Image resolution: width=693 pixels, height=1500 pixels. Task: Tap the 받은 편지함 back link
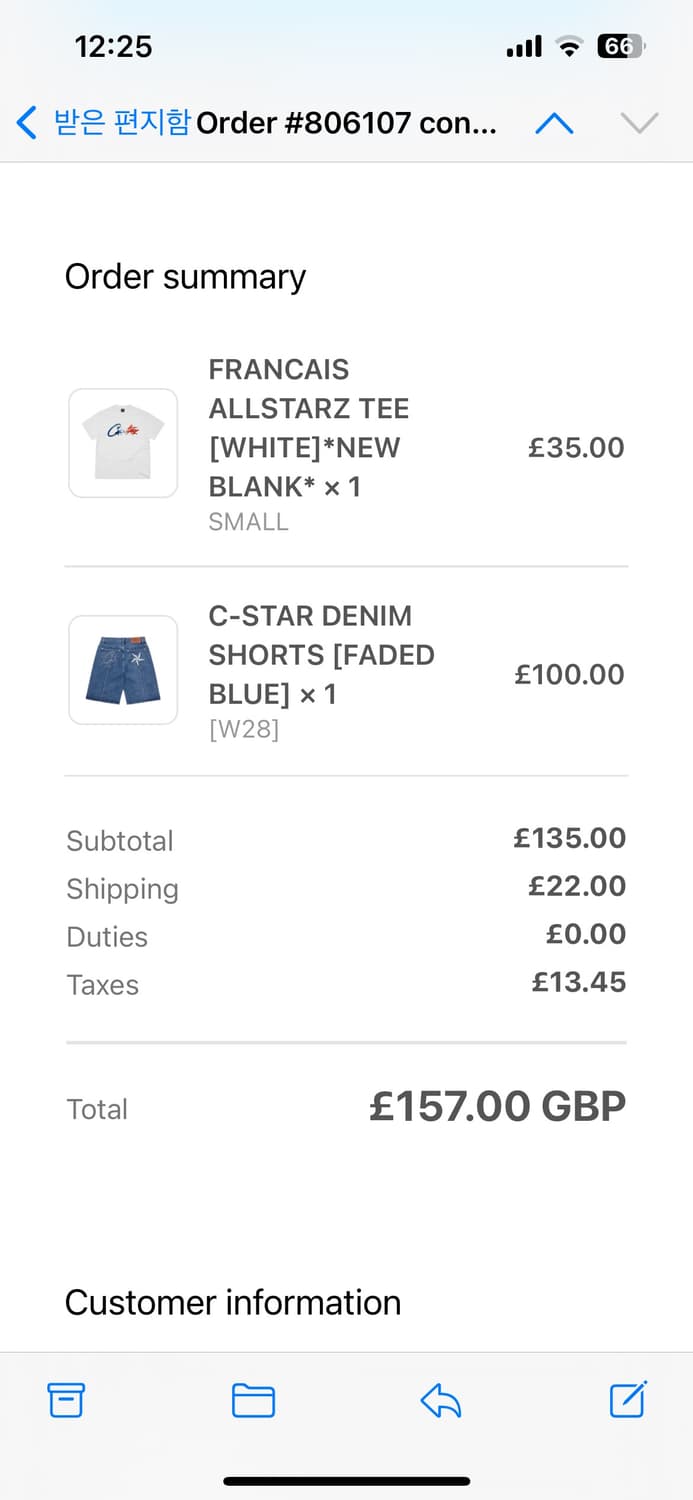[122, 123]
